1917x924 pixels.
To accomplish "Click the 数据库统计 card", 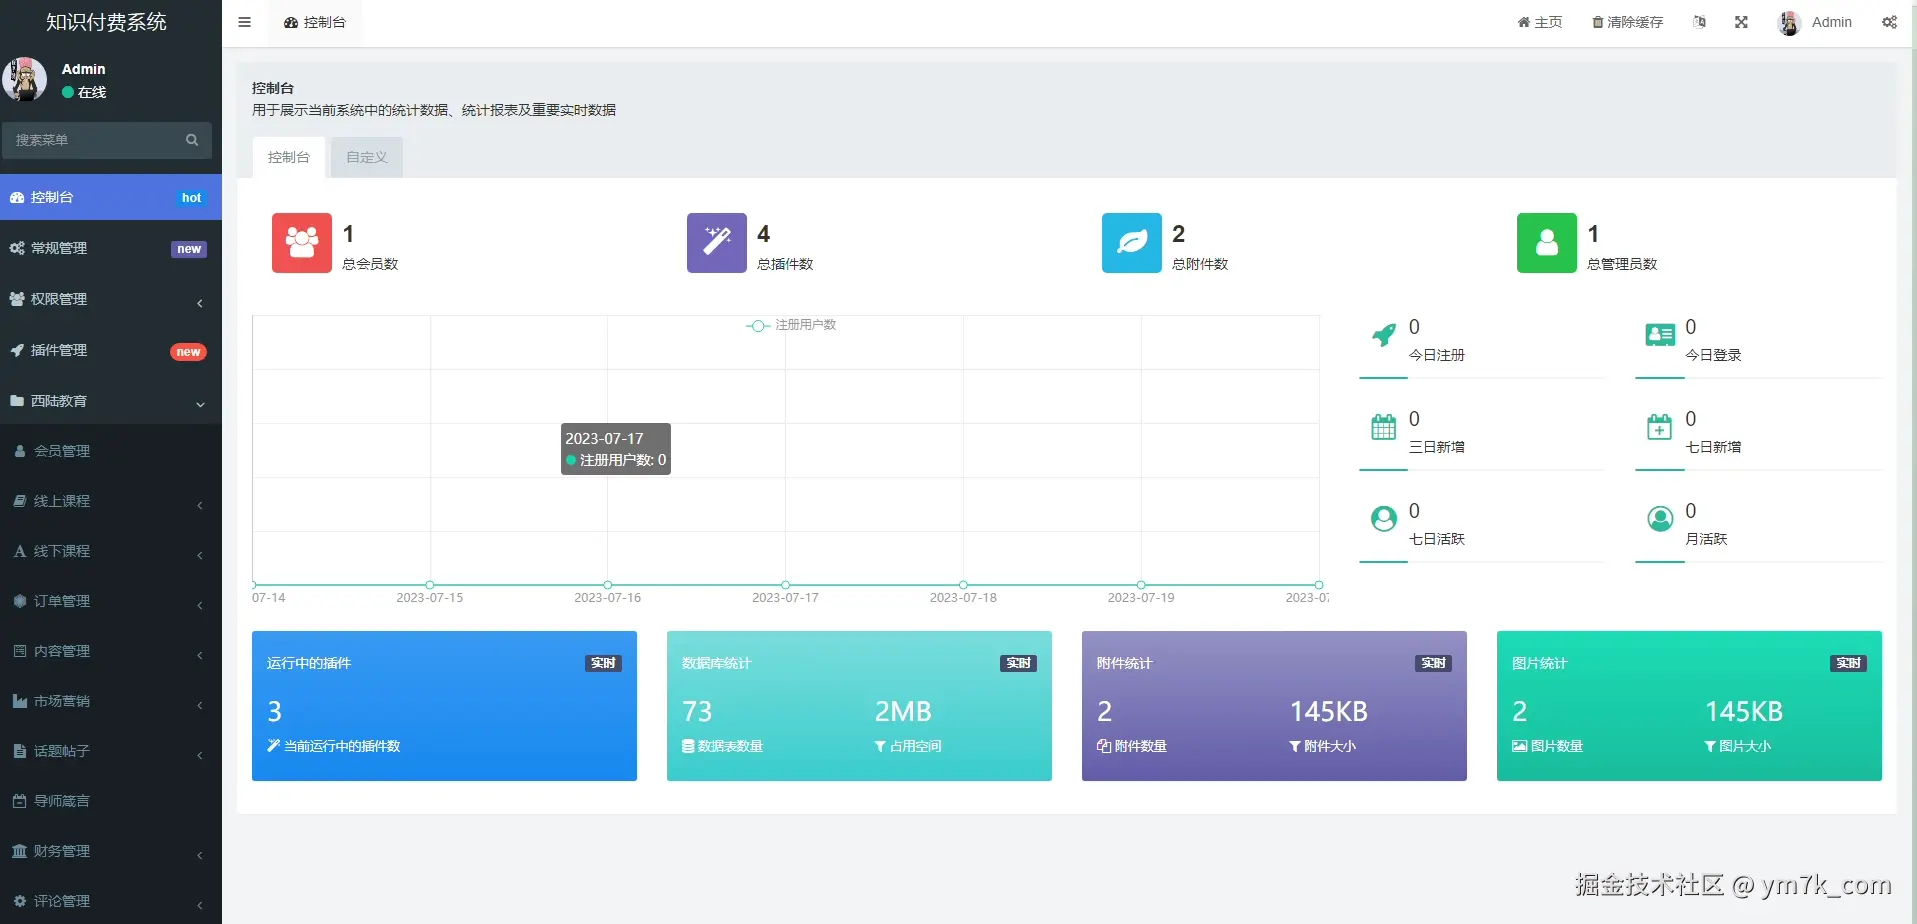I will [859, 706].
